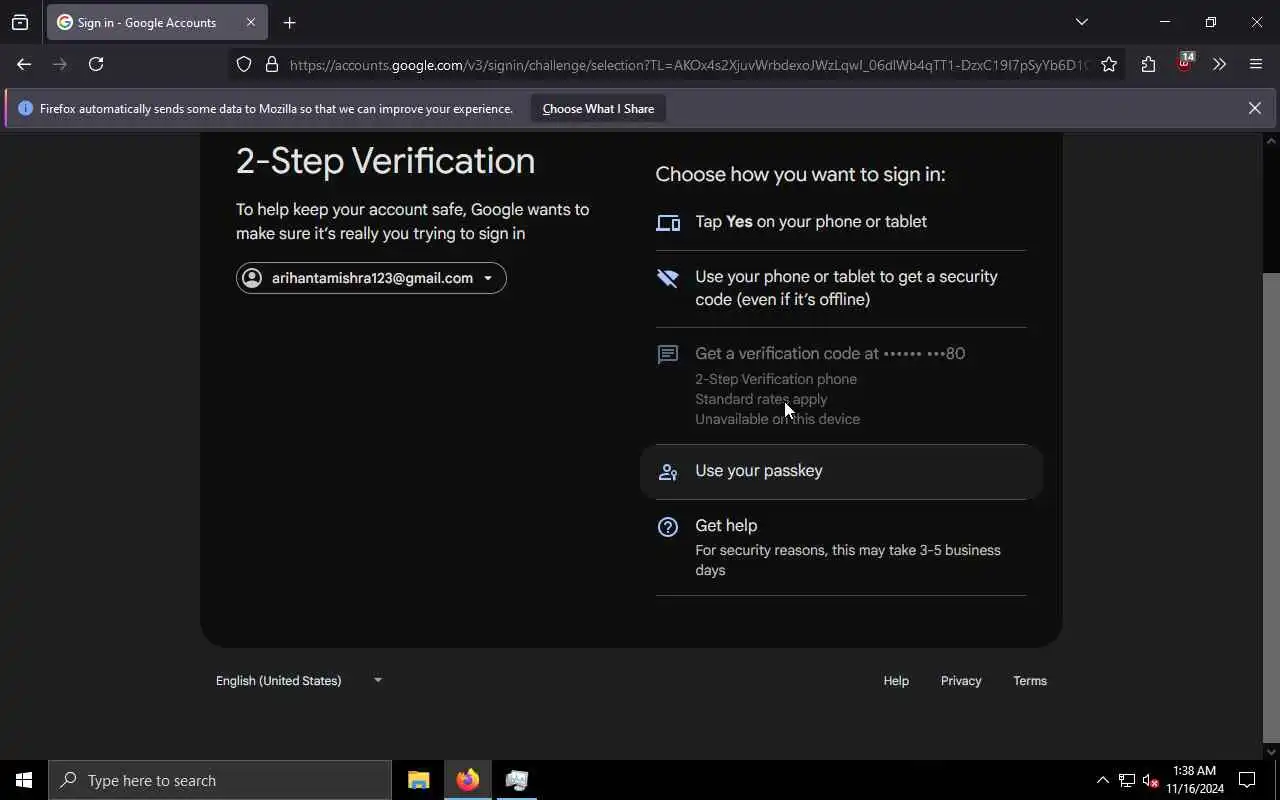Open File Explorer from the taskbar
The width and height of the screenshot is (1280, 800).
click(419, 780)
